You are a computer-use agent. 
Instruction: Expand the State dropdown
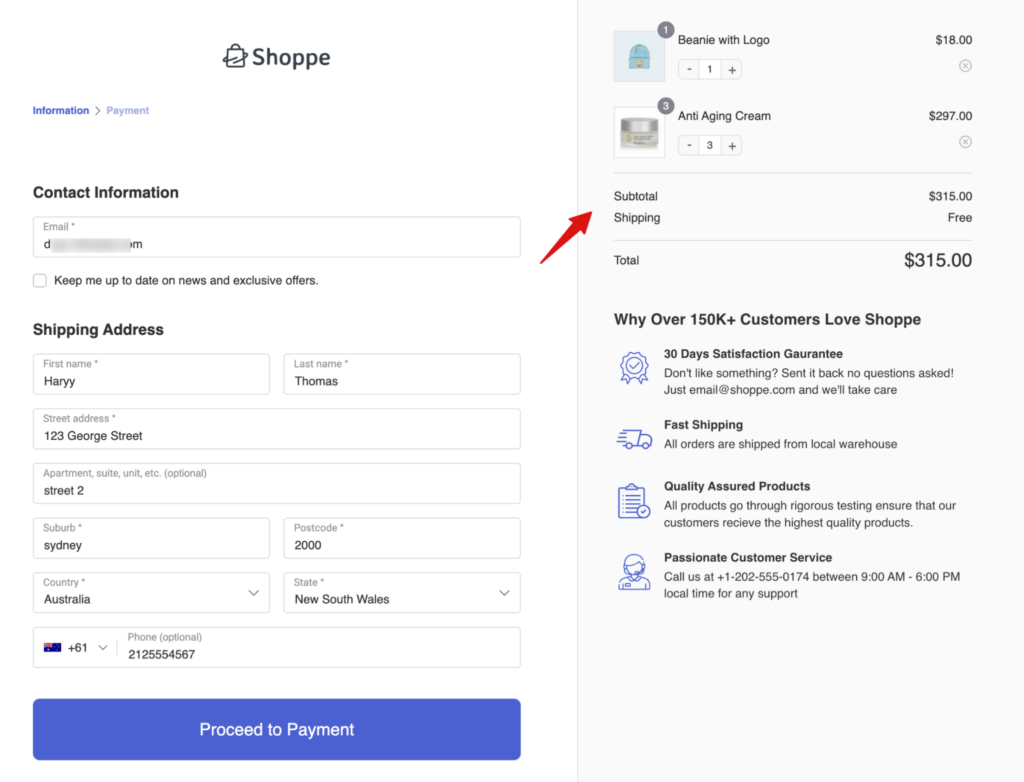click(x=401, y=593)
